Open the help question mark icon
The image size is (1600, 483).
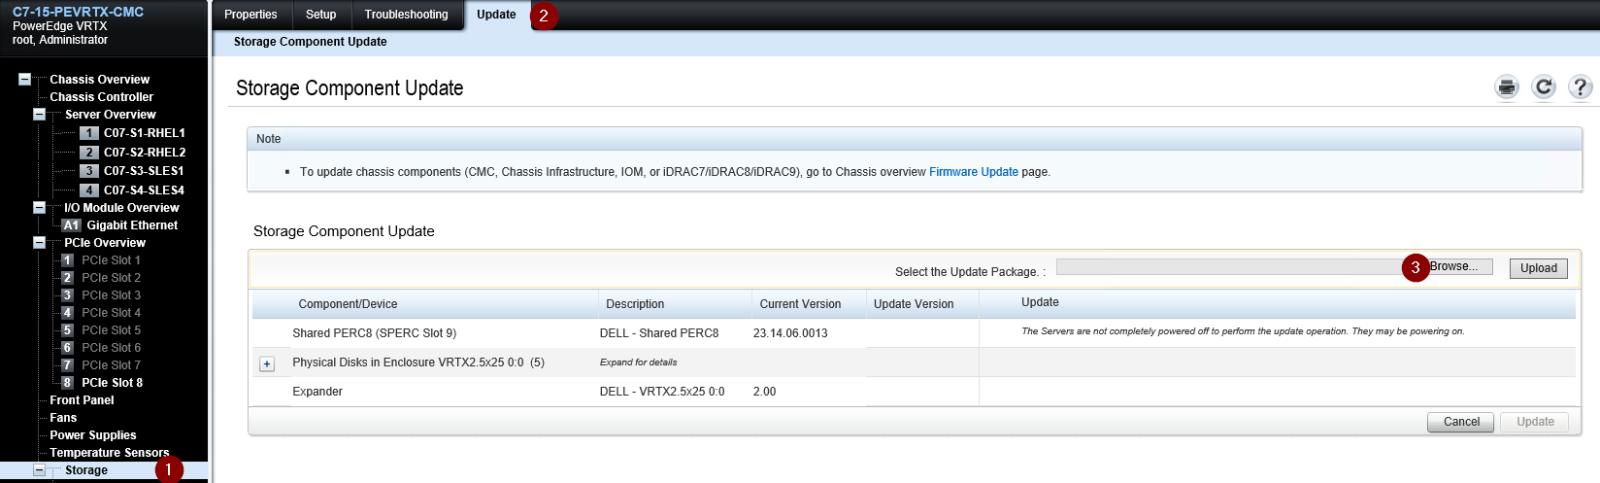(1580, 87)
